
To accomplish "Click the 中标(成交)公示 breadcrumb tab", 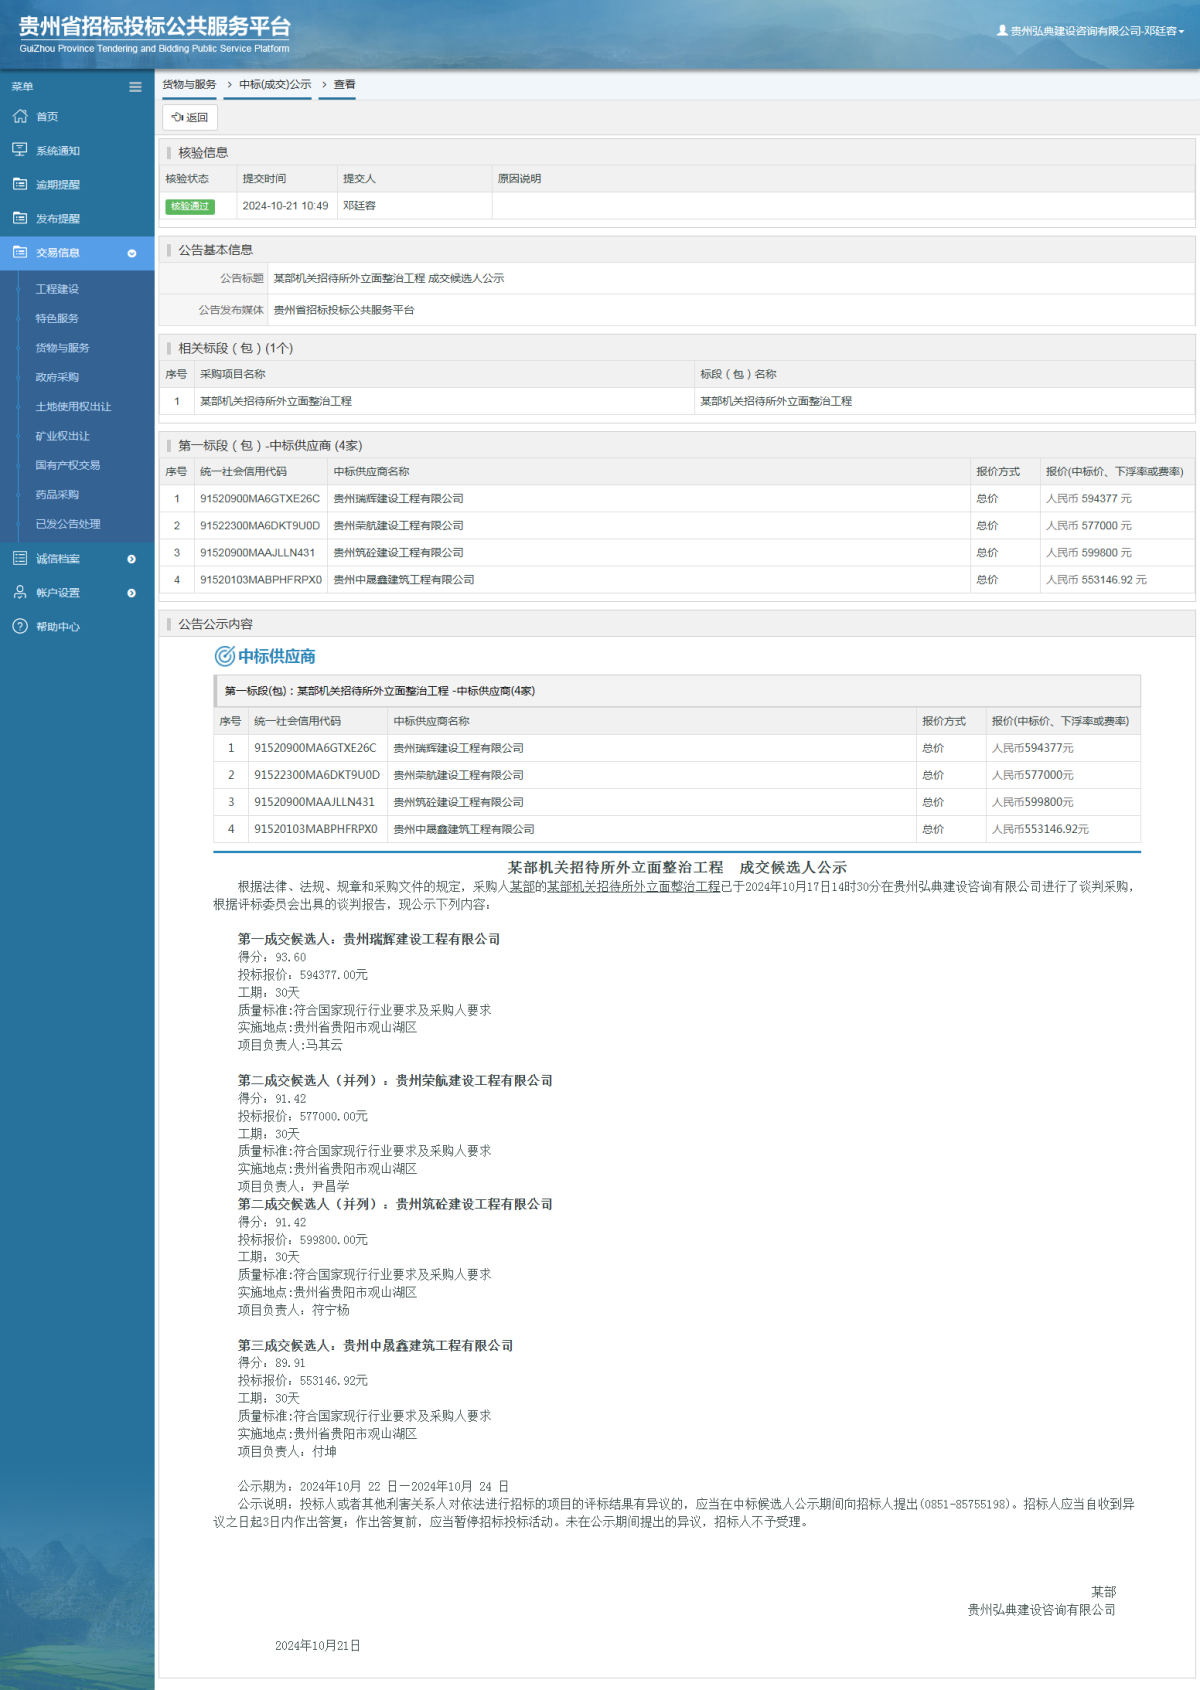I will pos(275,85).
